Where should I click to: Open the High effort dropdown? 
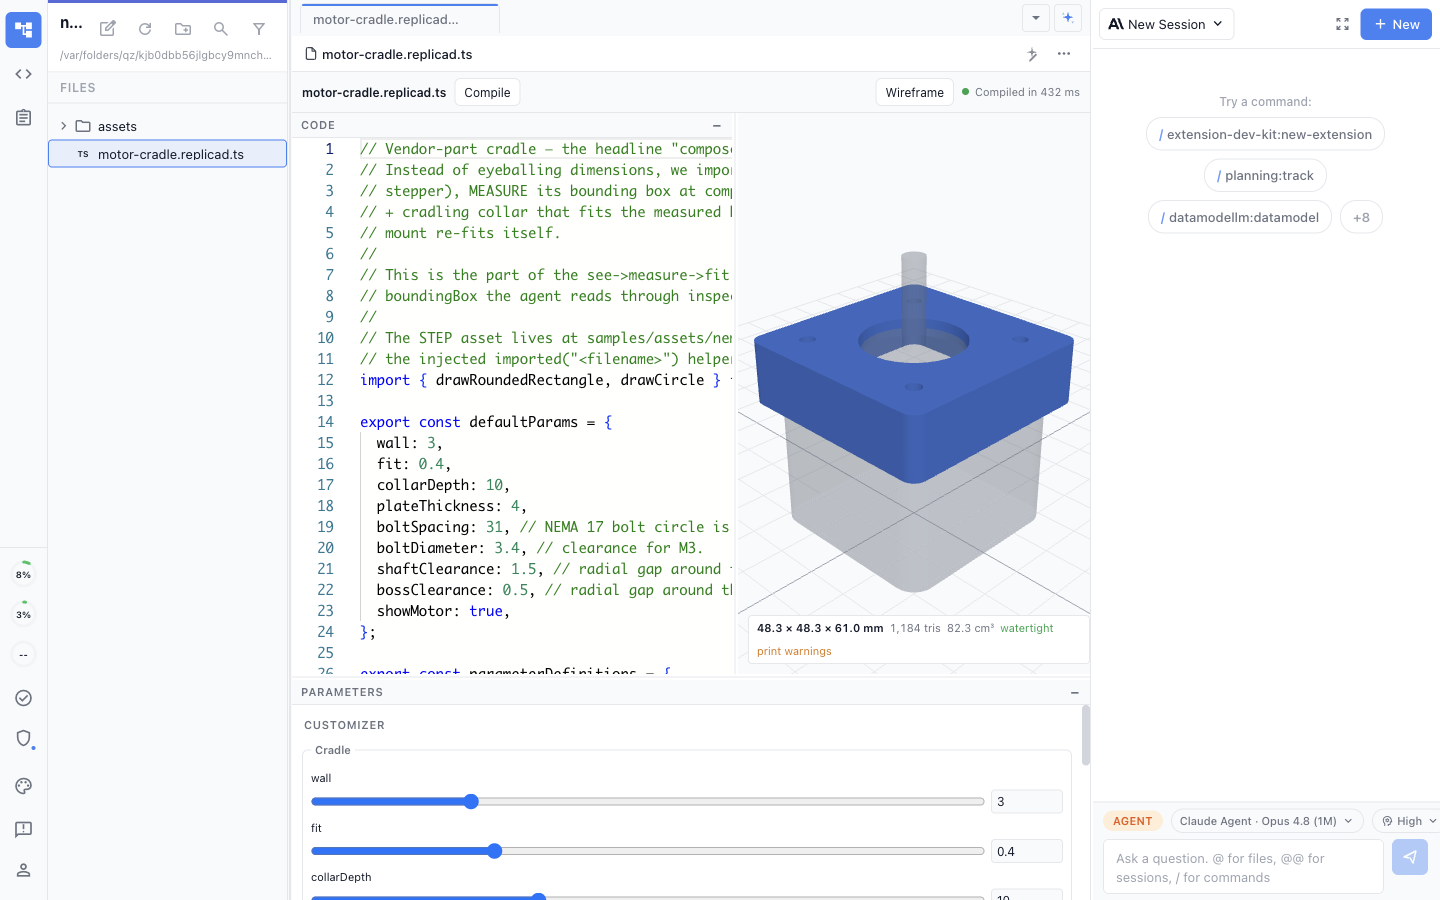point(1408,821)
